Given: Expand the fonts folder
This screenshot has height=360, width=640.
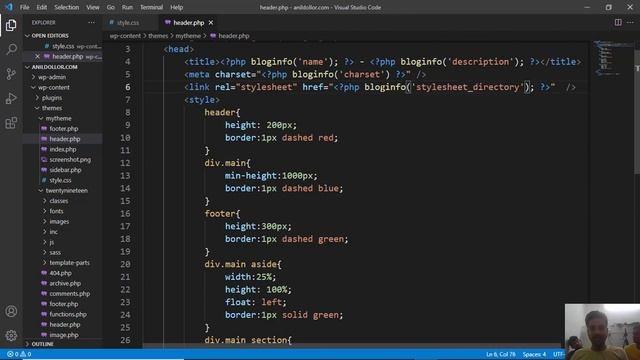Looking at the screenshot, I should coord(56,211).
